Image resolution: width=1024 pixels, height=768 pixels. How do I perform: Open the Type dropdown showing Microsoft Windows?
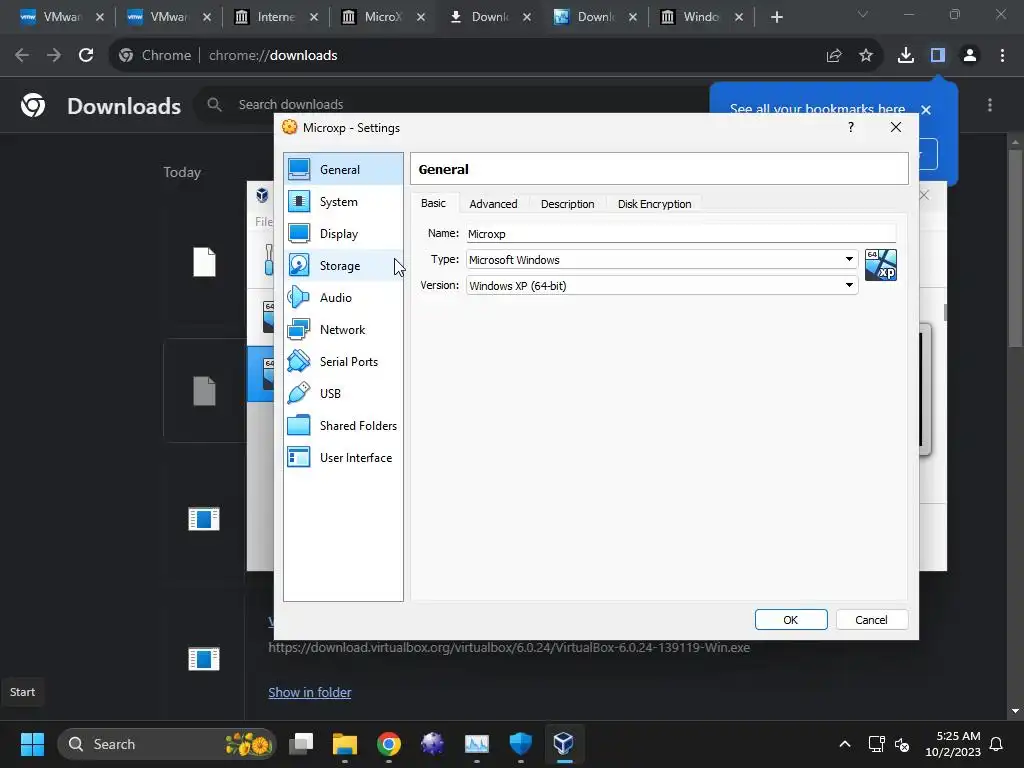[662, 260]
